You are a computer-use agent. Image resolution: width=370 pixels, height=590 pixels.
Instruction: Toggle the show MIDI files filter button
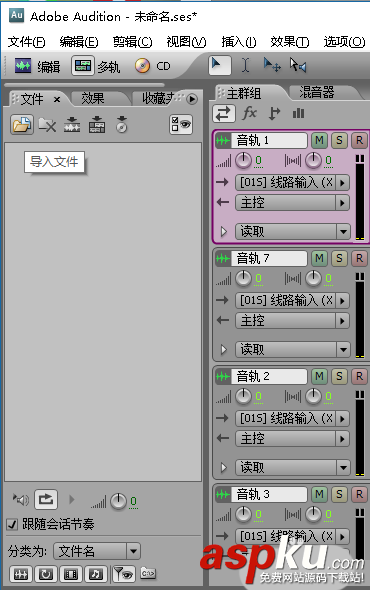96,574
